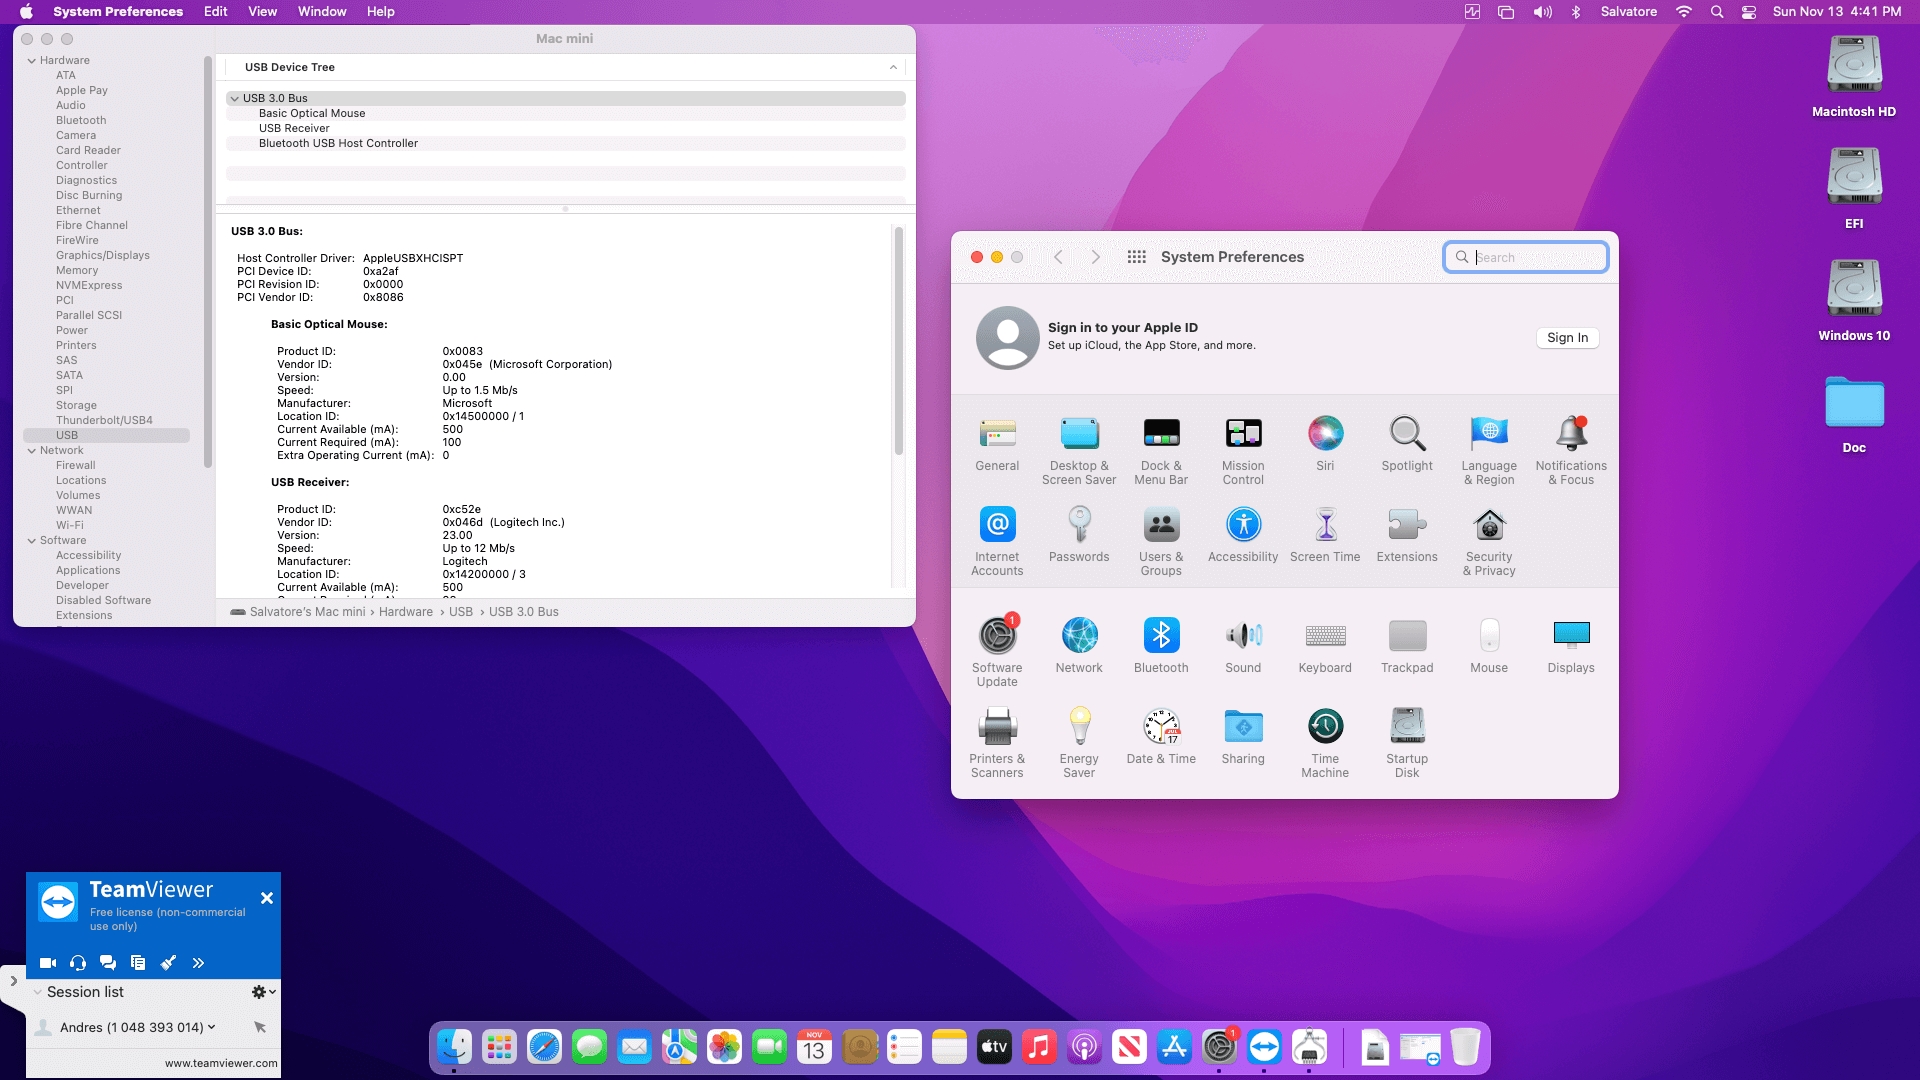Screen dimensions: 1920x1080
Task: Open Trackpad preferences pane
Action: 1407,646
